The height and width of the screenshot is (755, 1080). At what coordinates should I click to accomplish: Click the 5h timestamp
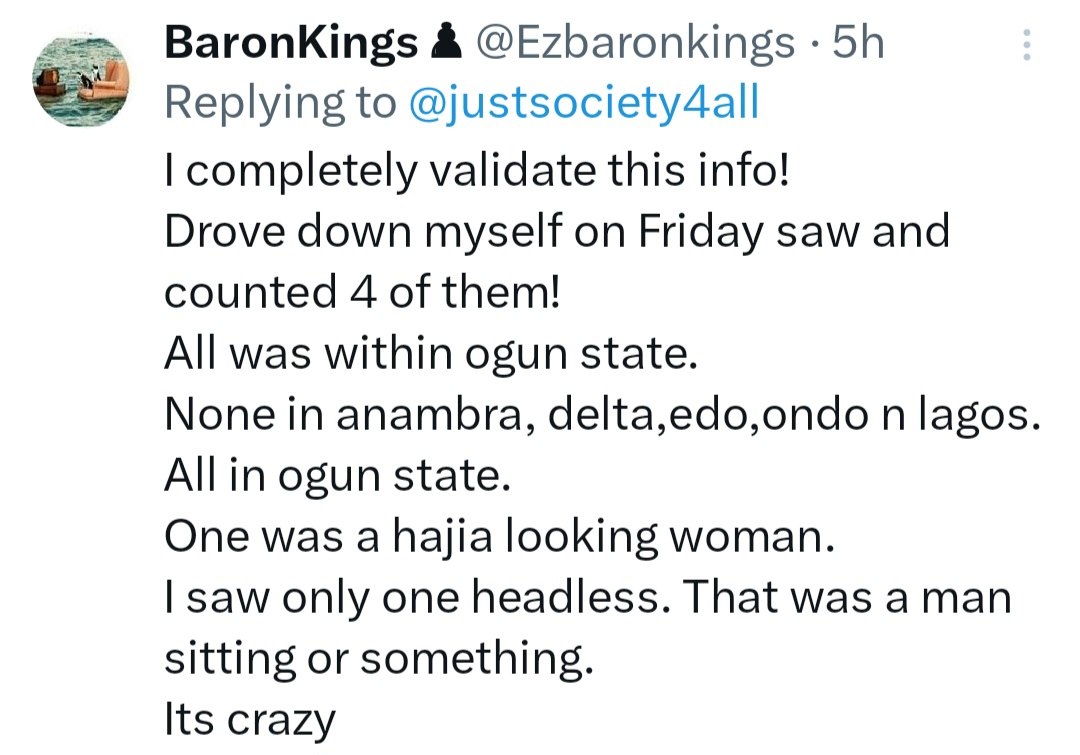click(859, 45)
